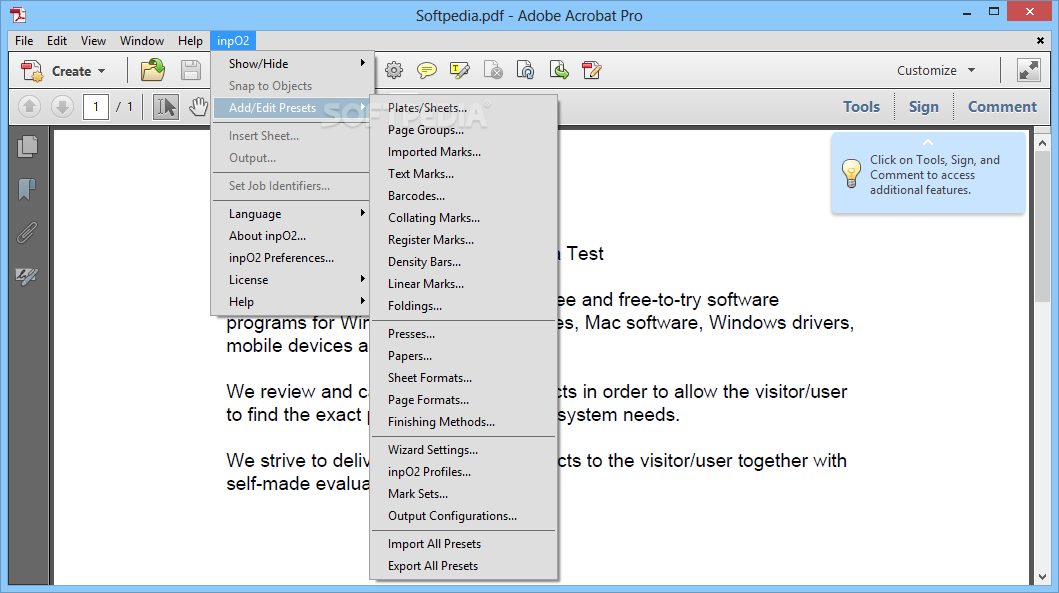Add a sticky note comment icon

click(x=426, y=70)
